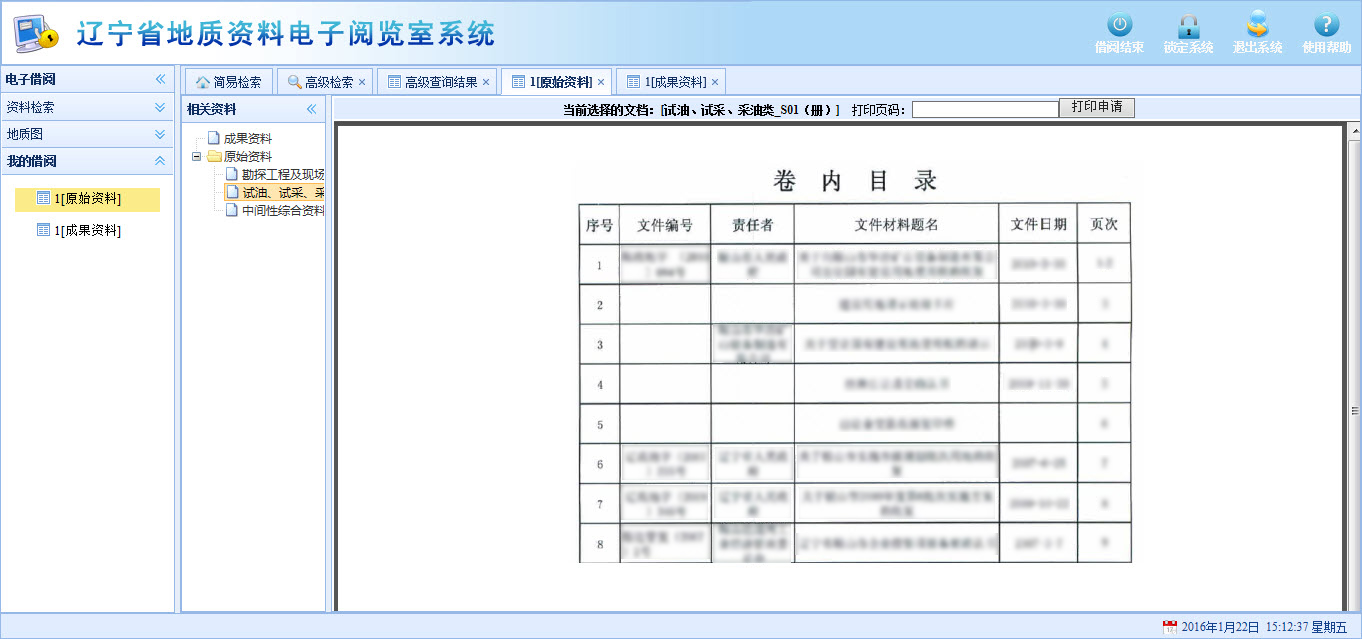Viewport: 1362px width, 639px height.
Task: Close the 1[成果资料] tab
Action: [714, 82]
